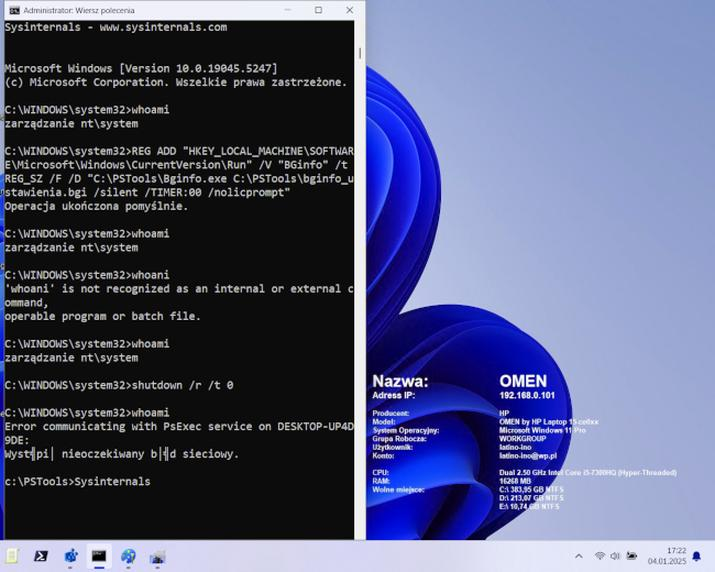Click the 'Producent:' label on desktop
The height and width of the screenshot is (572, 715).
pos(391,413)
